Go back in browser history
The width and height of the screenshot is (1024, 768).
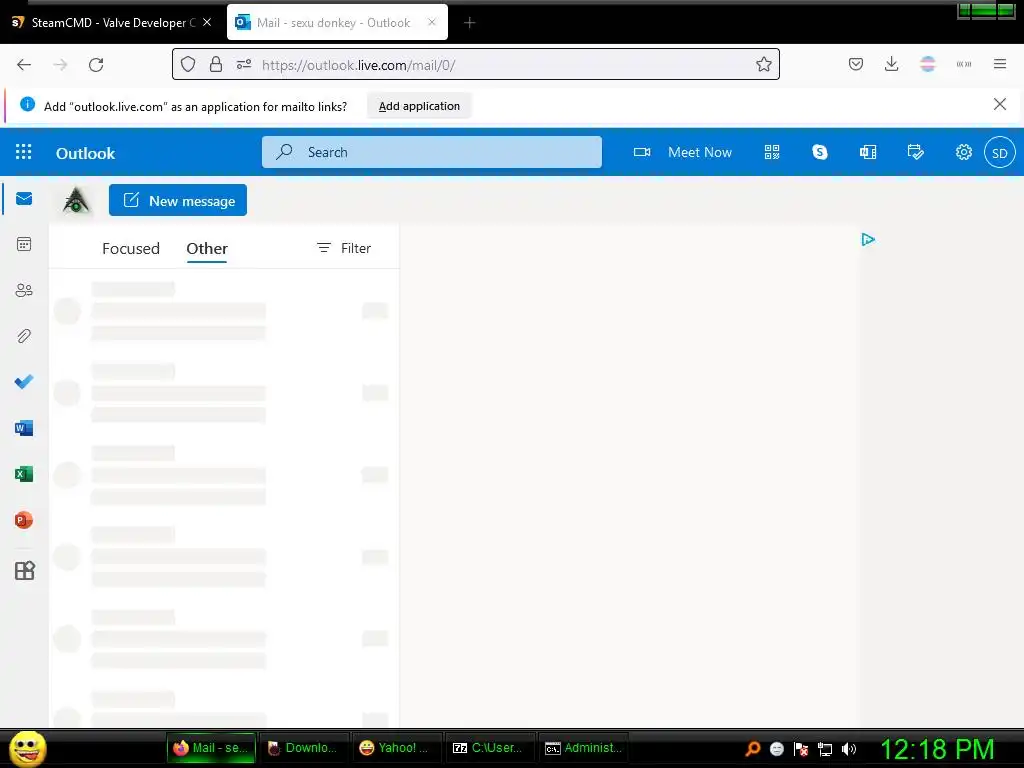coord(24,65)
